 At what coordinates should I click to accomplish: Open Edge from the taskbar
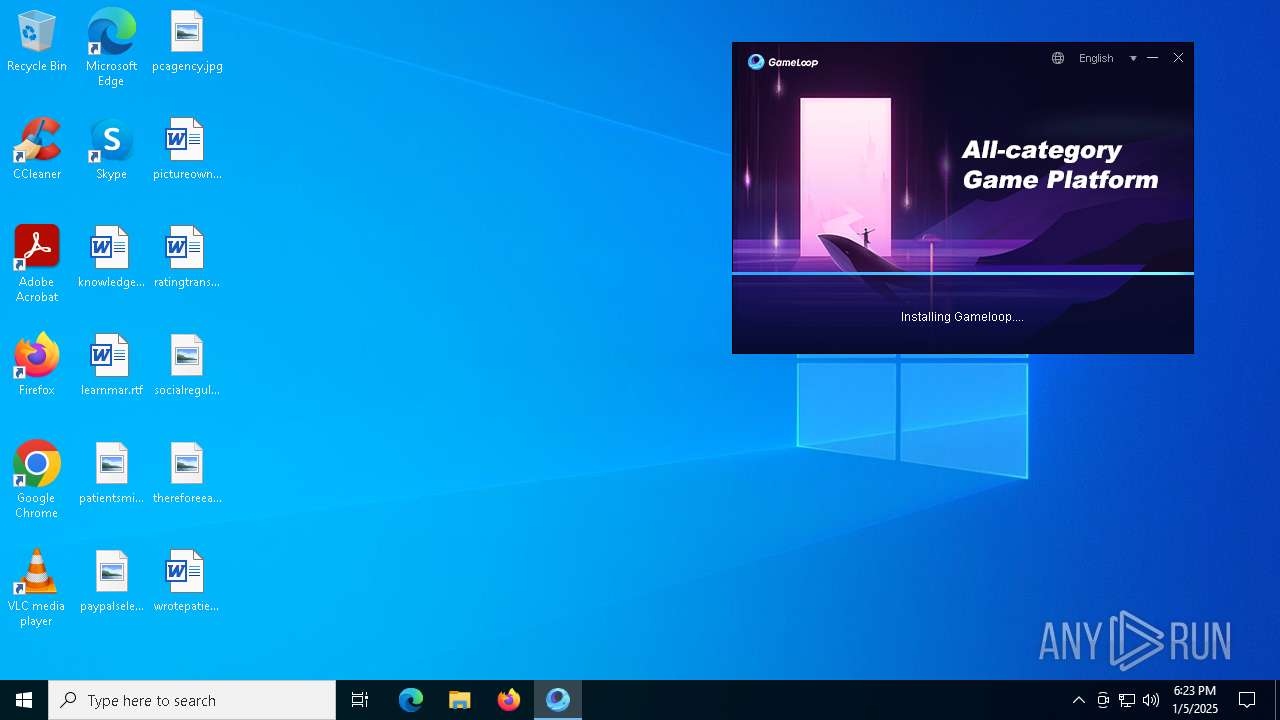411,700
